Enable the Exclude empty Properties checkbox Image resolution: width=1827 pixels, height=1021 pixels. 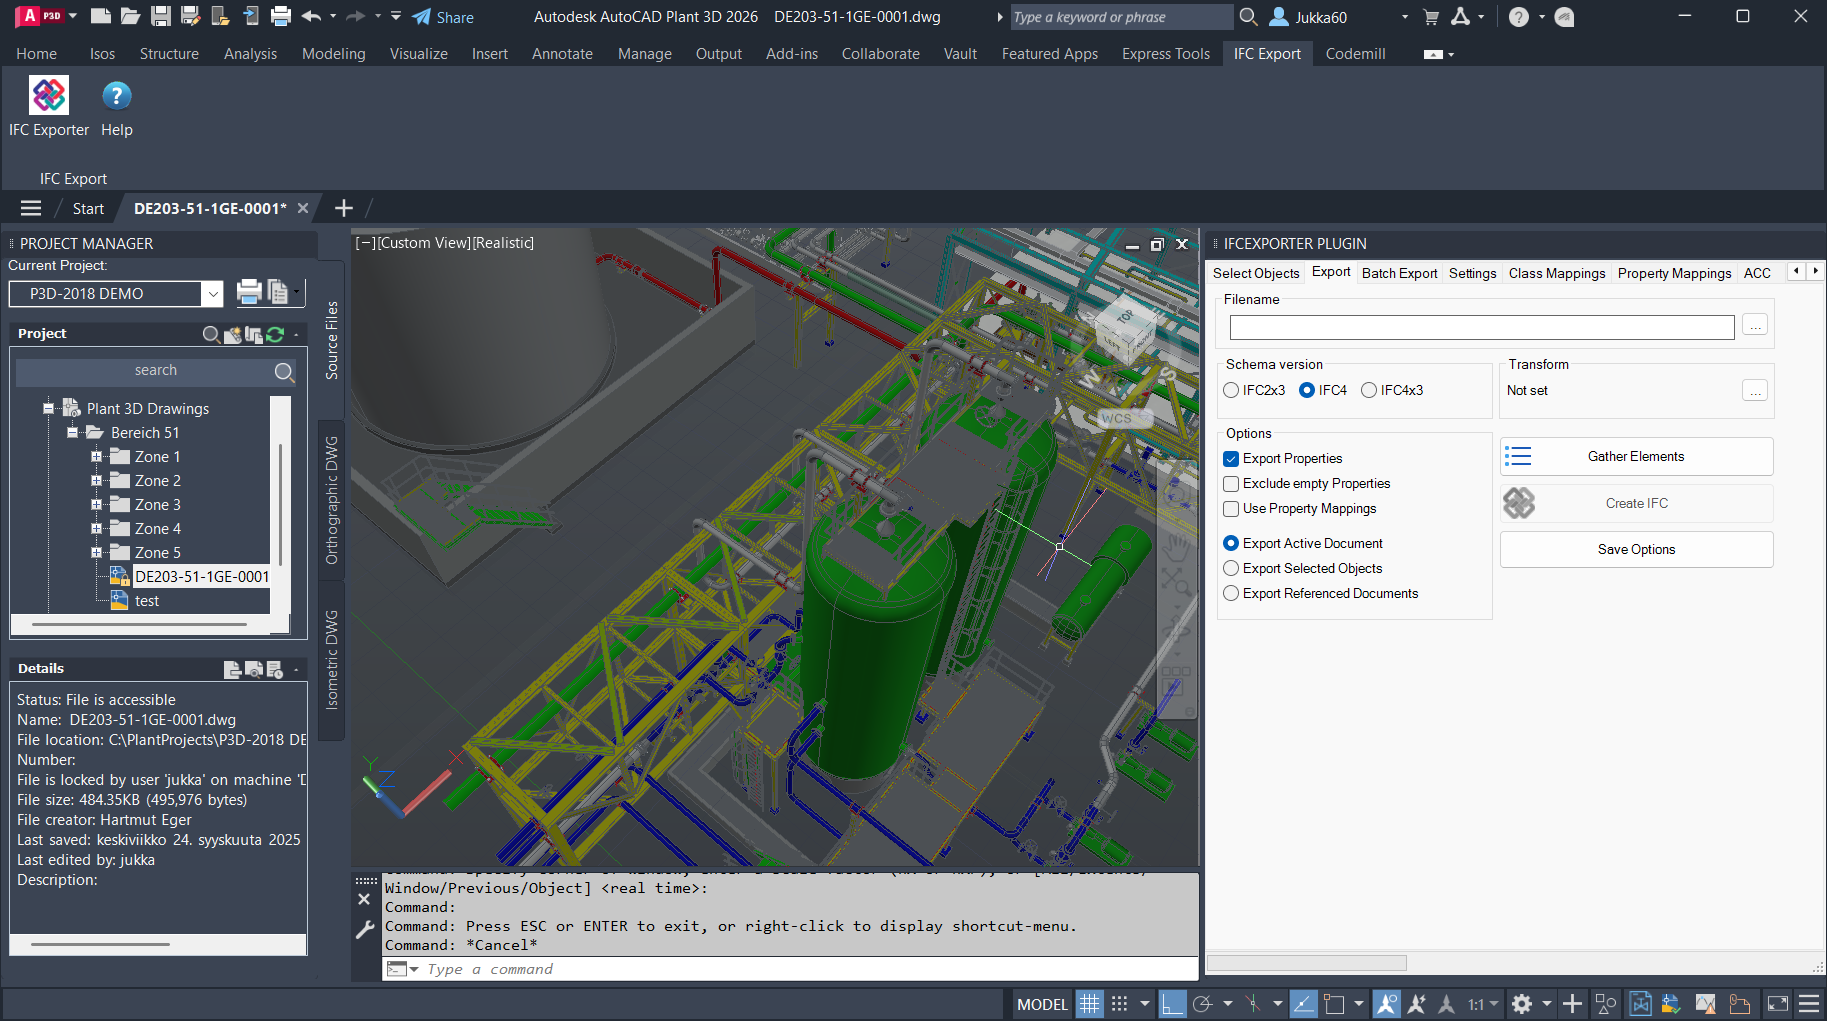click(1231, 484)
